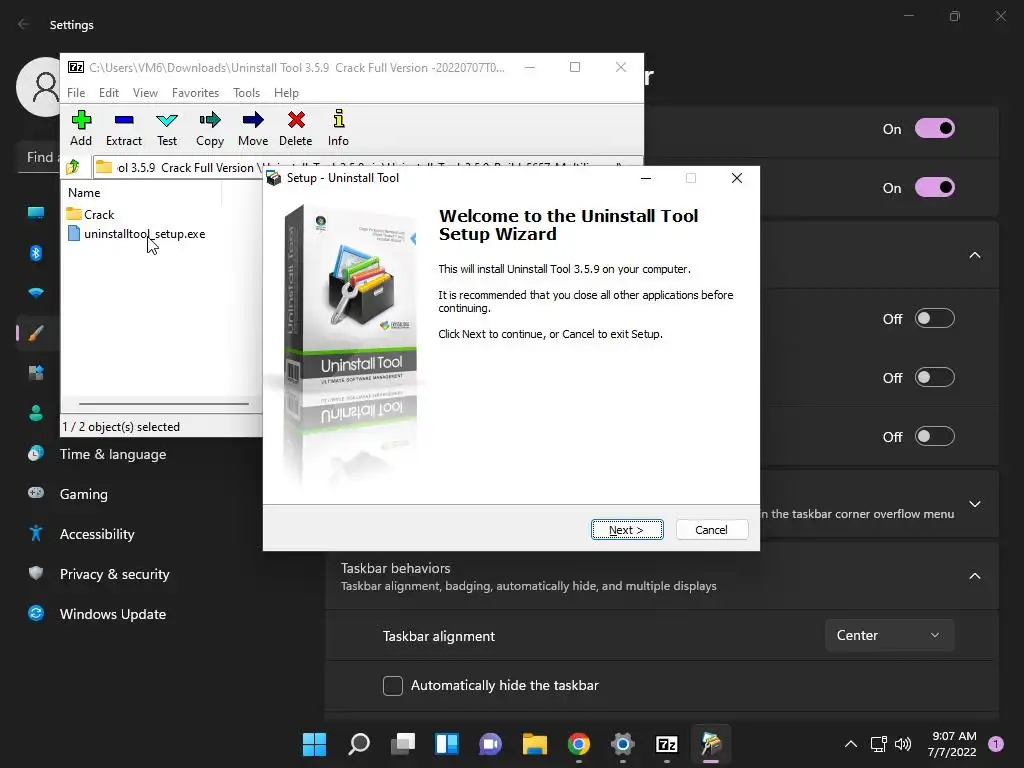Open the System icon in Settings sidebar
Image resolution: width=1024 pixels, height=768 pixels.
[36, 213]
